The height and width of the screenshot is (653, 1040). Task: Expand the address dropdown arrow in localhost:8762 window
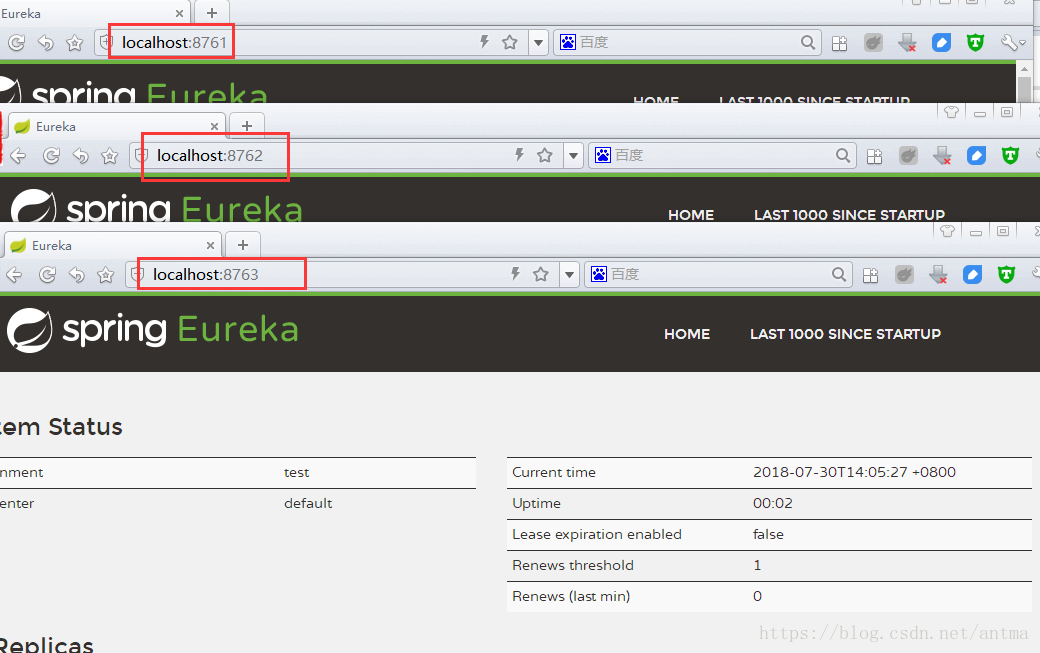(x=574, y=156)
